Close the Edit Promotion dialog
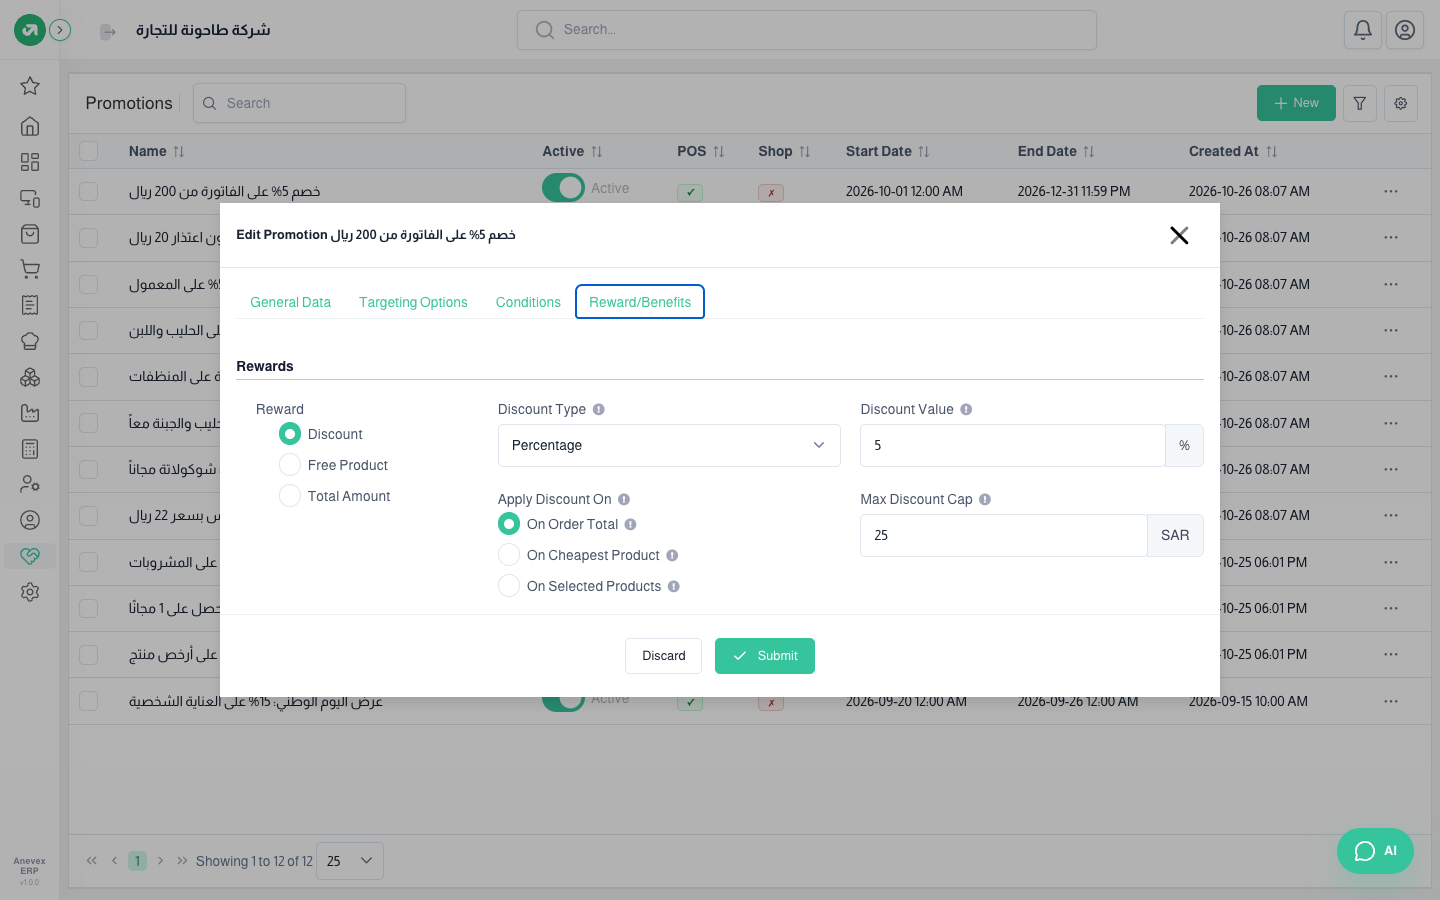 [x=1179, y=235]
